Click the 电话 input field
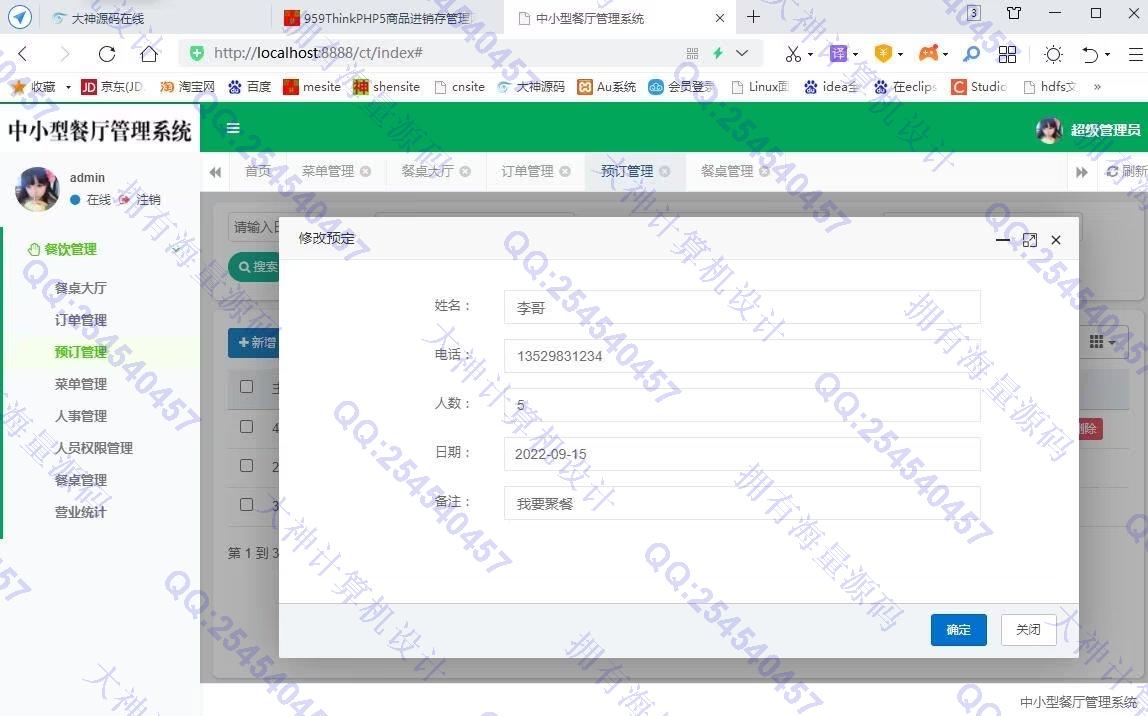The height and width of the screenshot is (716, 1148). point(742,356)
